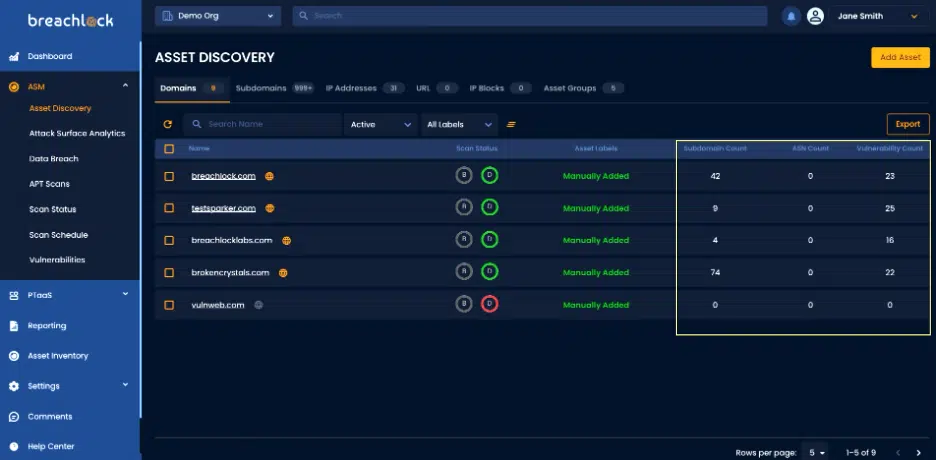Toggle the select-all checkbox in table header

(169, 149)
